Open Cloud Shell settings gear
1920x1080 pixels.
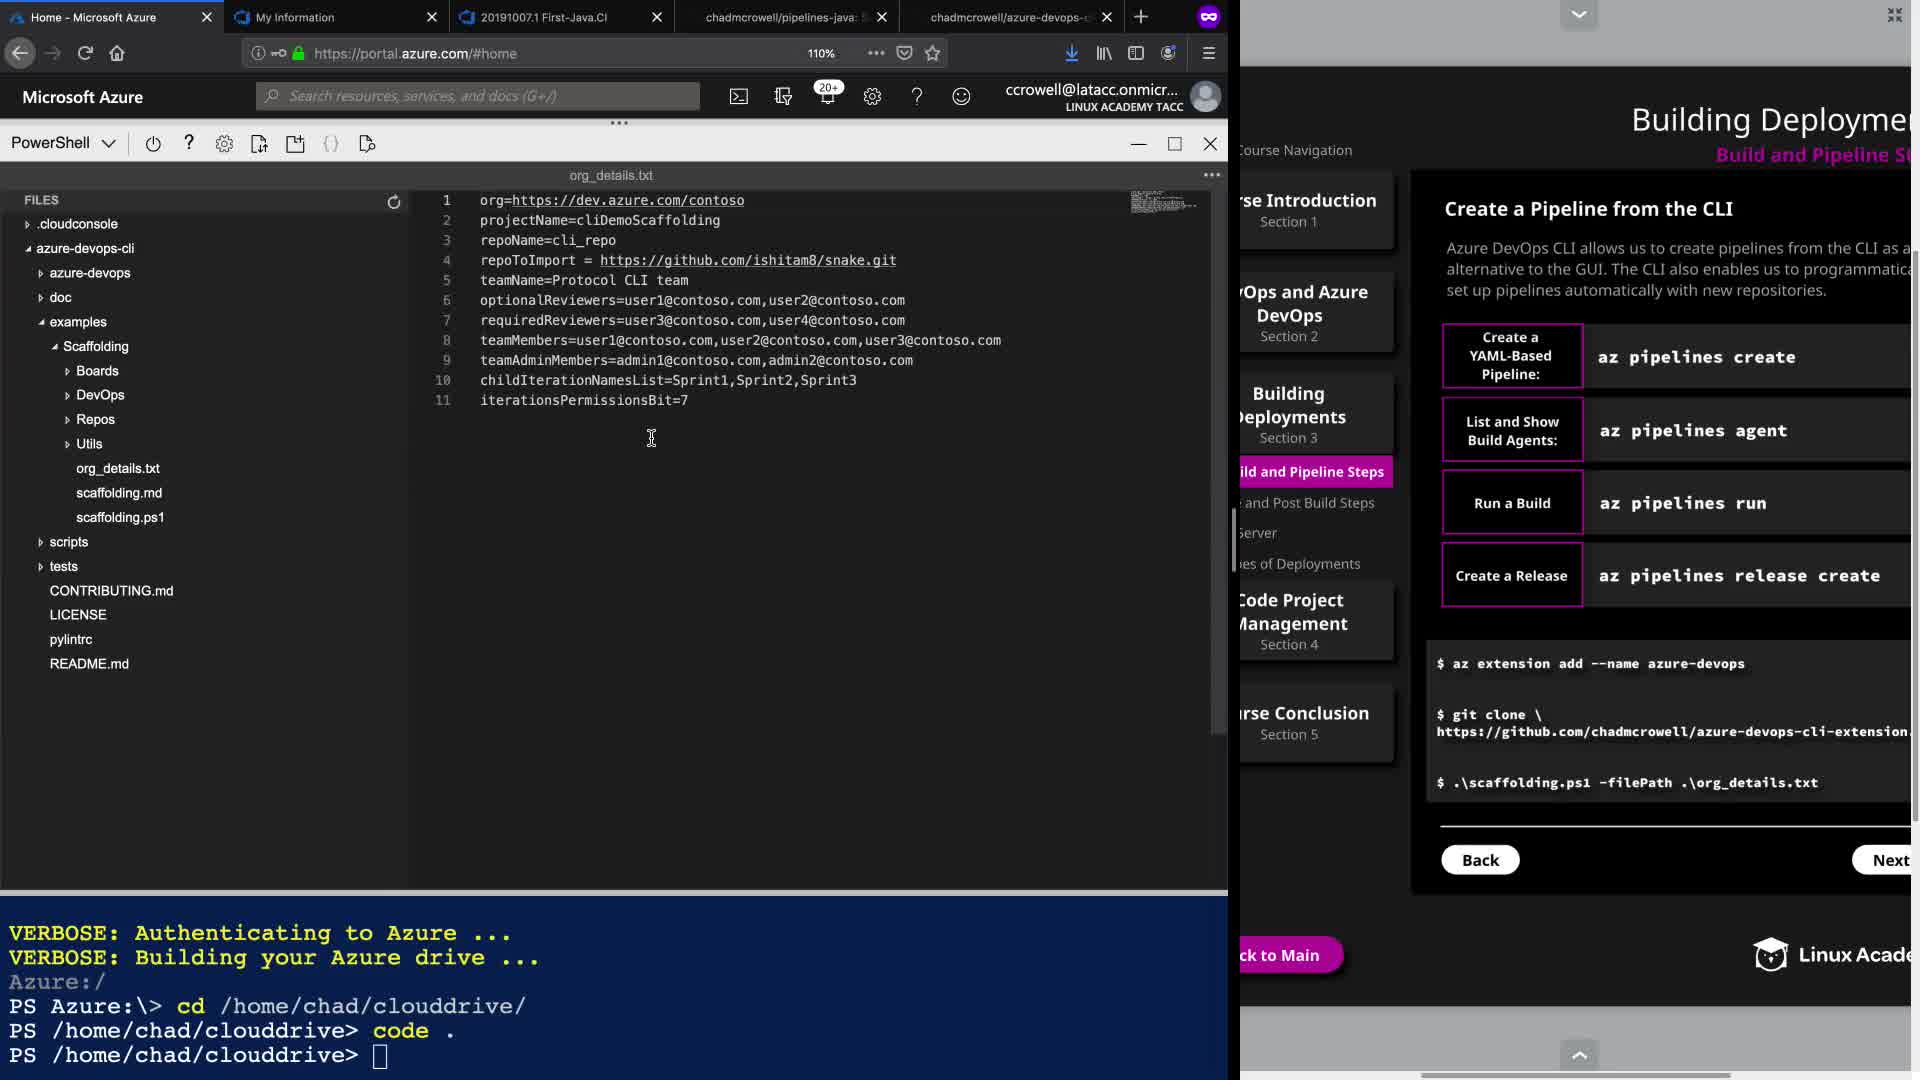(x=224, y=144)
